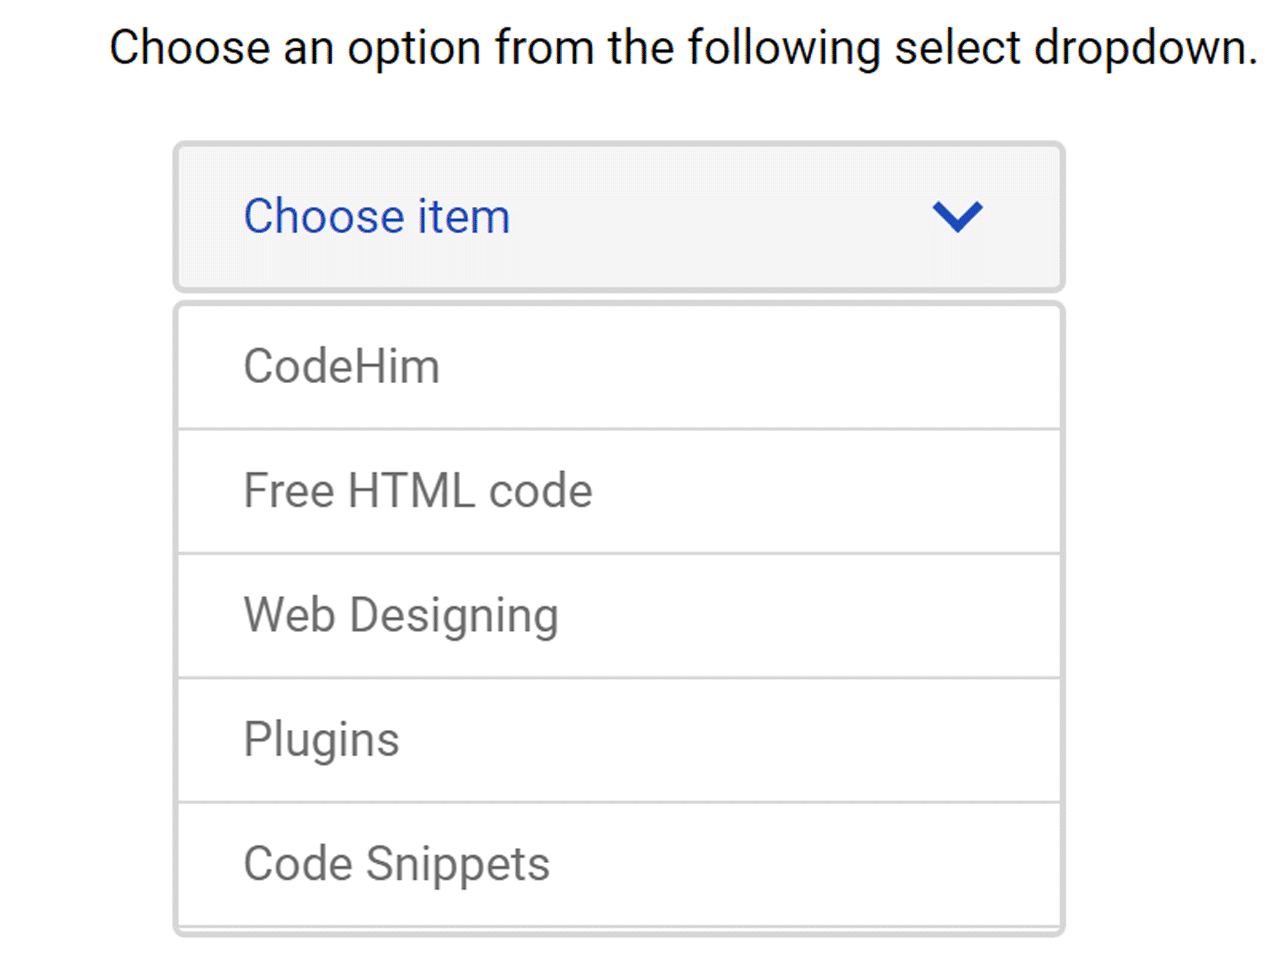Click the blue Choose item placeholder

[376, 217]
